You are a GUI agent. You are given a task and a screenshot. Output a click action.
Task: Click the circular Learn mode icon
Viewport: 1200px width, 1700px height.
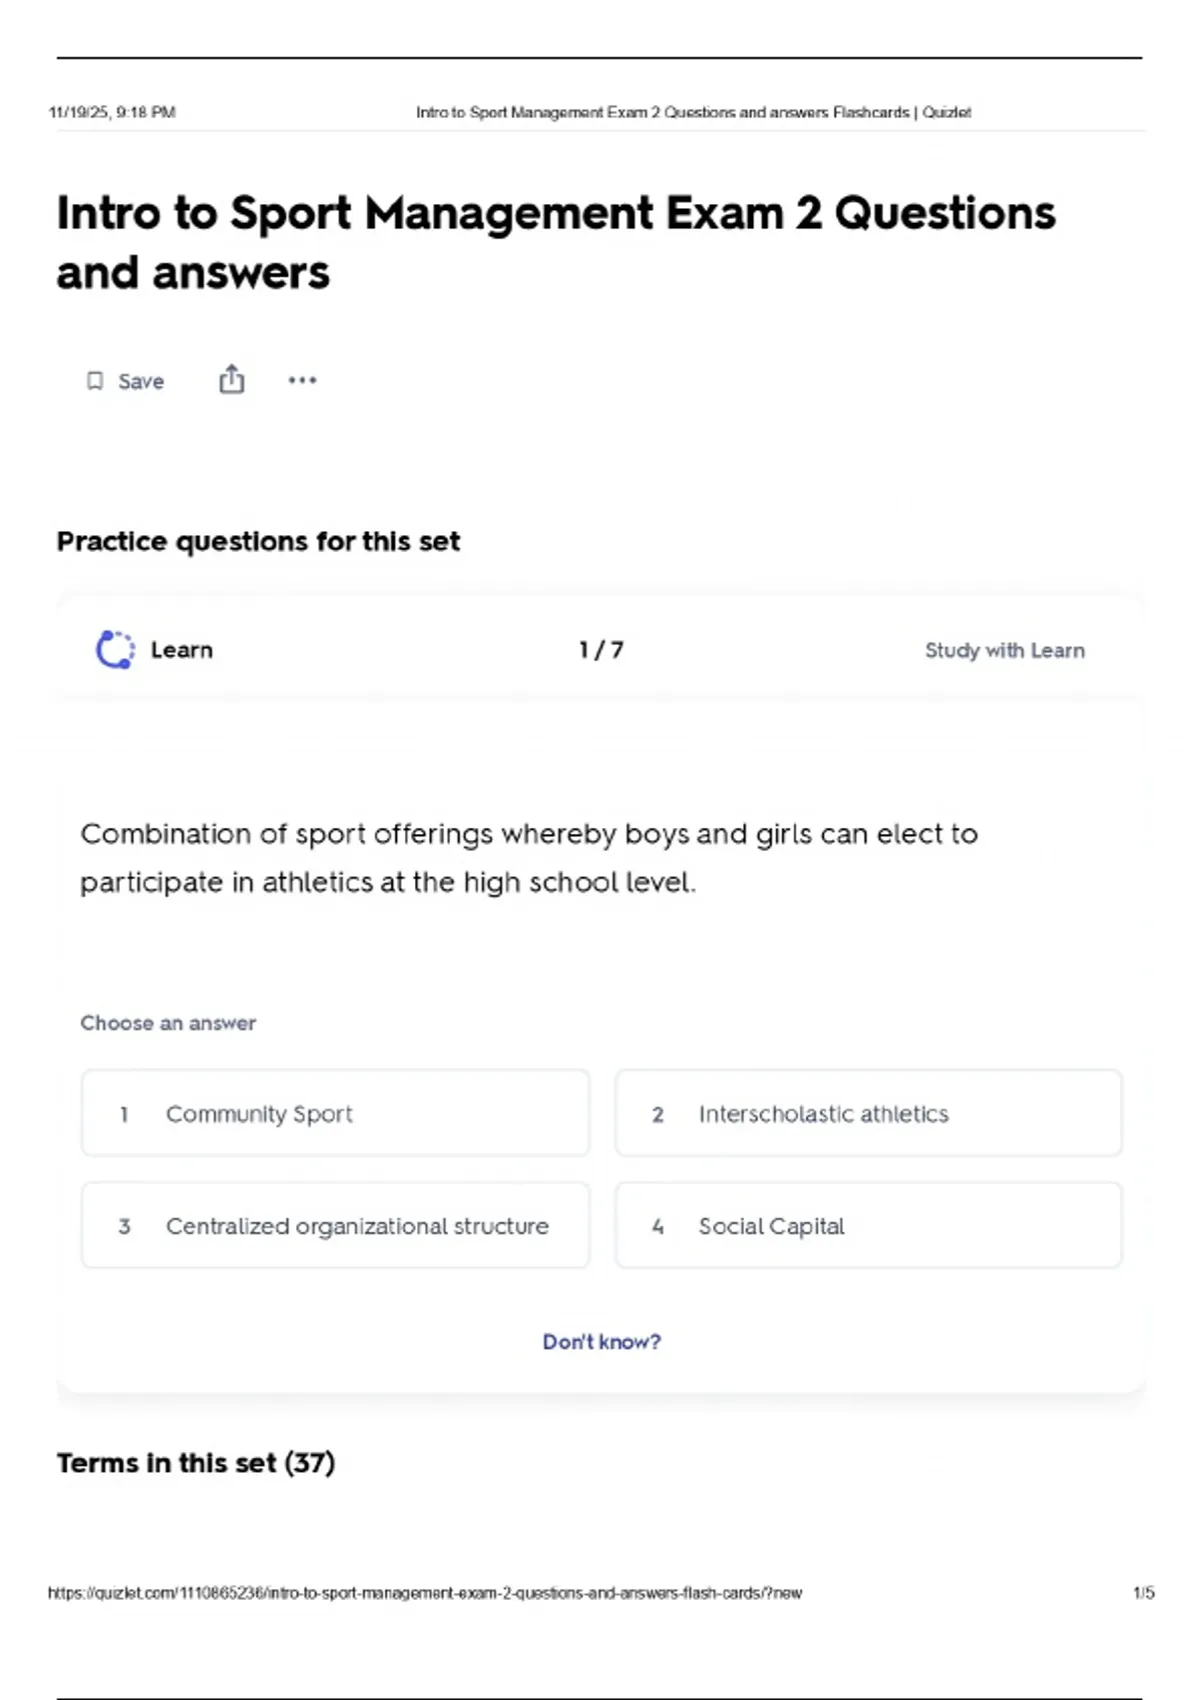[115, 650]
